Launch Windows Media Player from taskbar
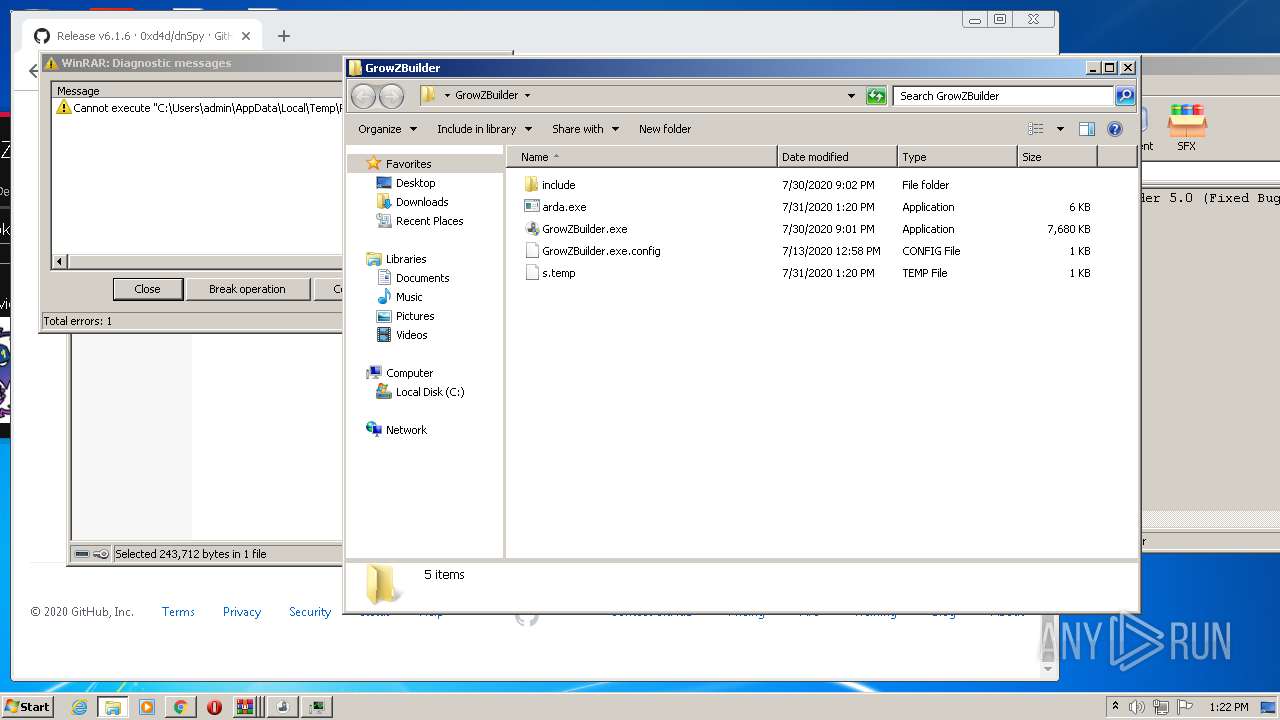This screenshot has width=1280, height=720. tap(147, 707)
